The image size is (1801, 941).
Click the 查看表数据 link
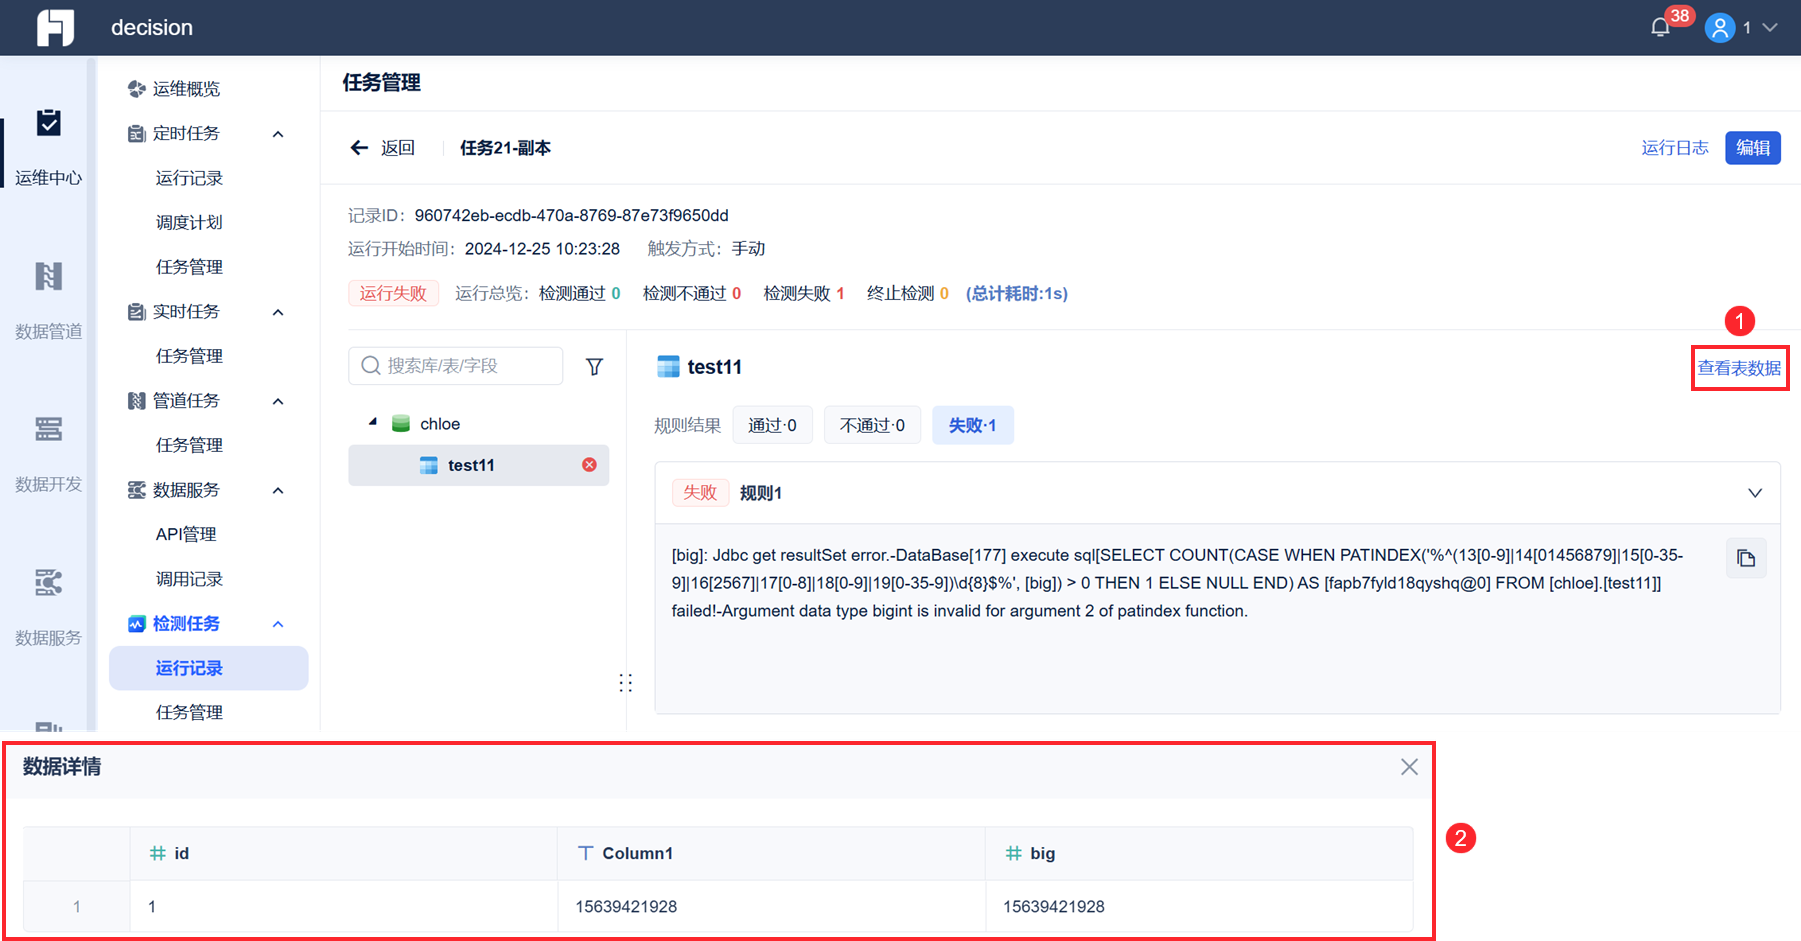click(1739, 368)
